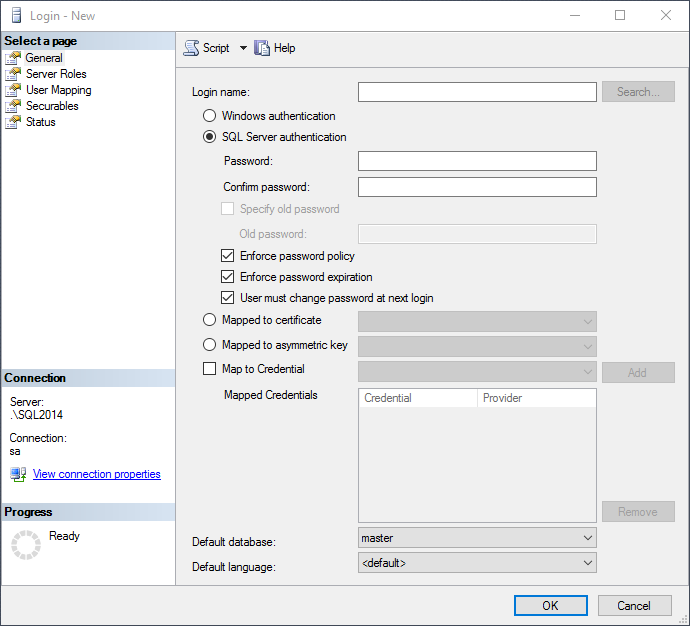
Task: Select Windows authentication radio button
Action: [209, 116]
